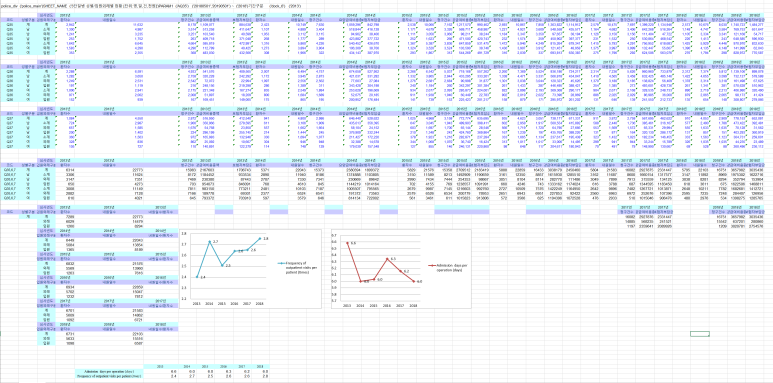Click the 6.3 data point on red chart
The image size is (773, 383).
[x=387, y=259]
